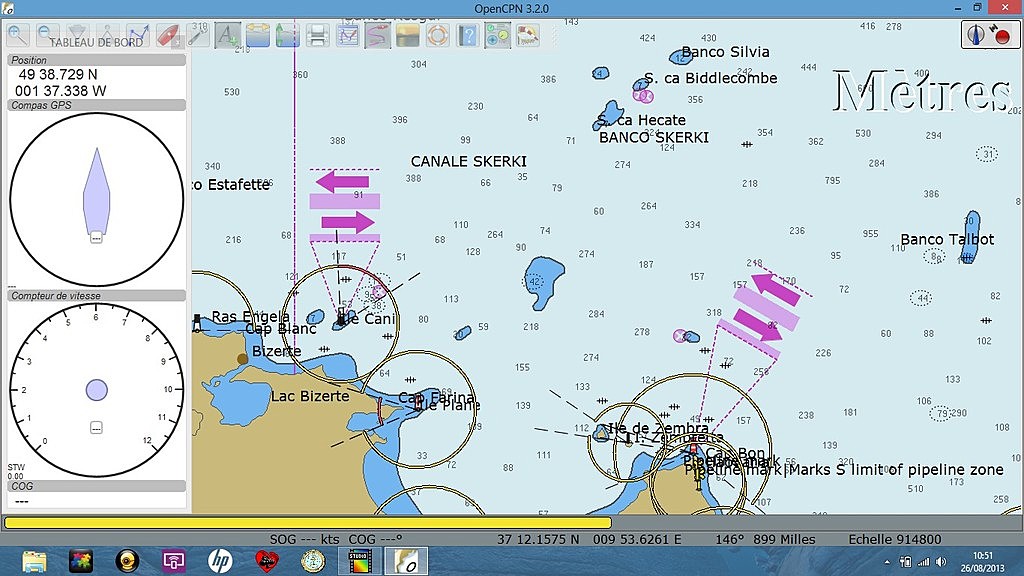This screenshot has height=576, width=1024.
Task: Click the OpenCPN taskbar button
Action: click(406, 561)
